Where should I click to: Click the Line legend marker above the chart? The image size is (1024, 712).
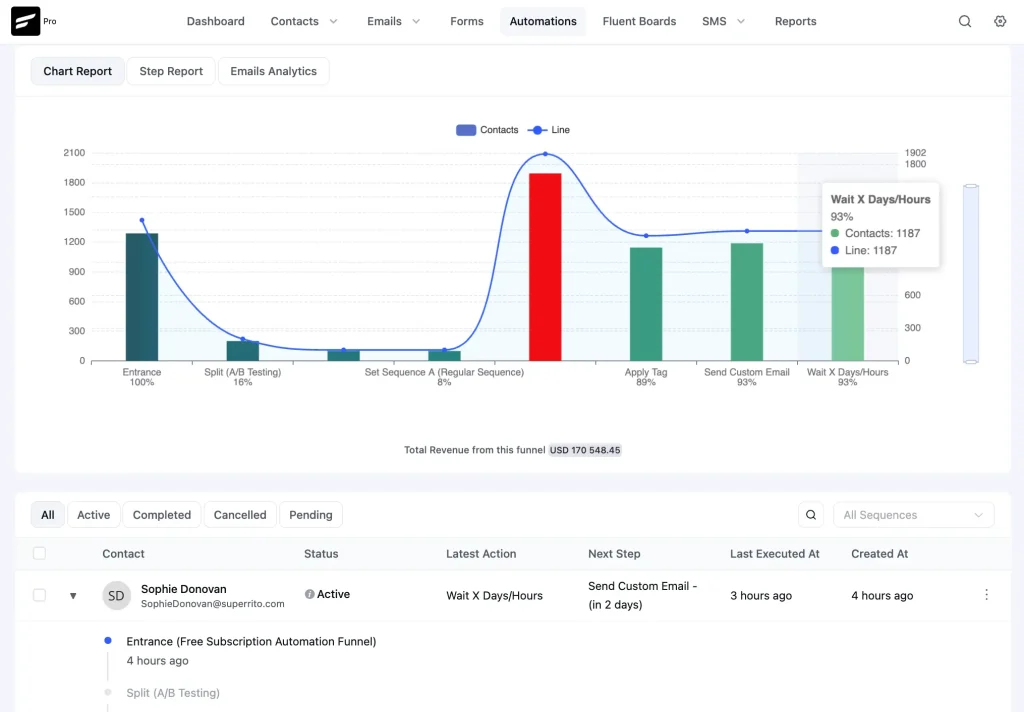(535, 129)
